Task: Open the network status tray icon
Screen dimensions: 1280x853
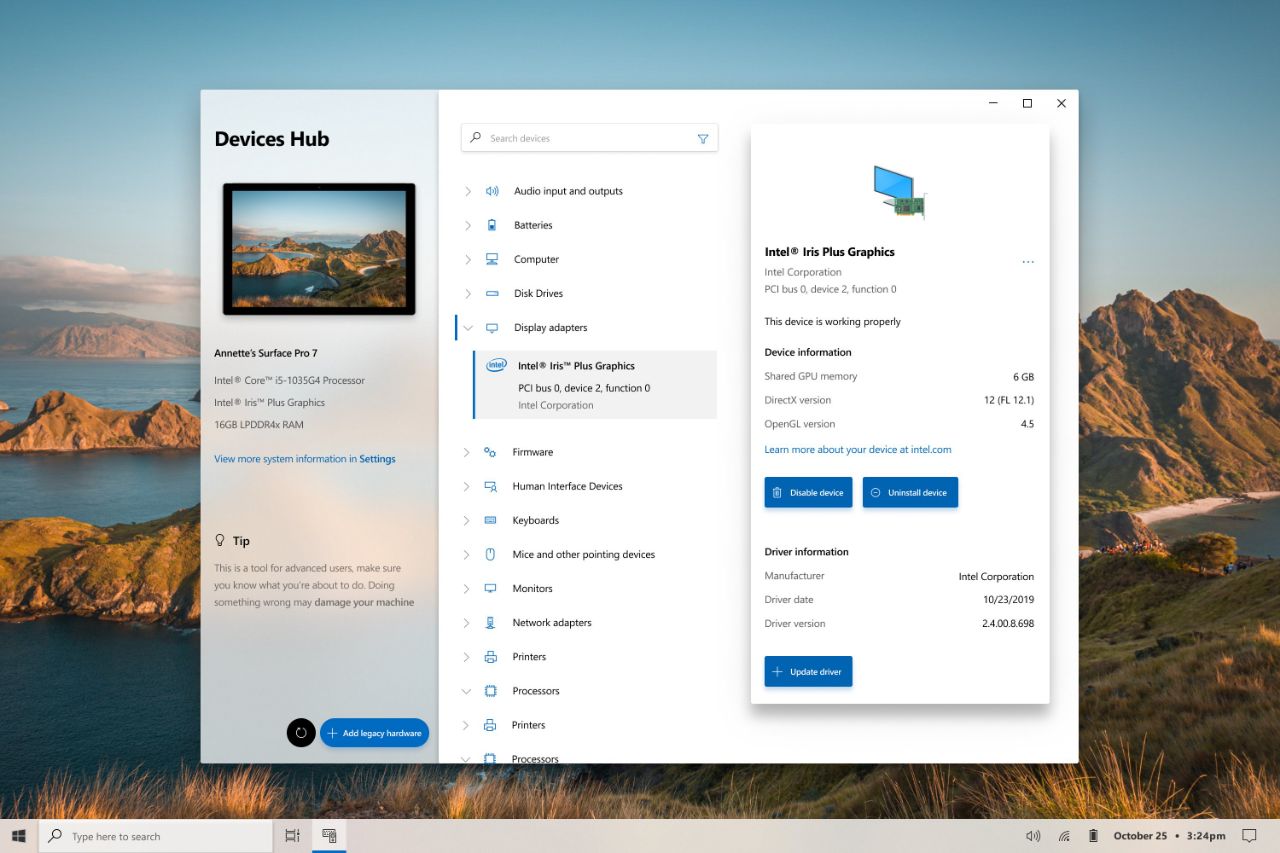Action: [x=1064, y=836]
